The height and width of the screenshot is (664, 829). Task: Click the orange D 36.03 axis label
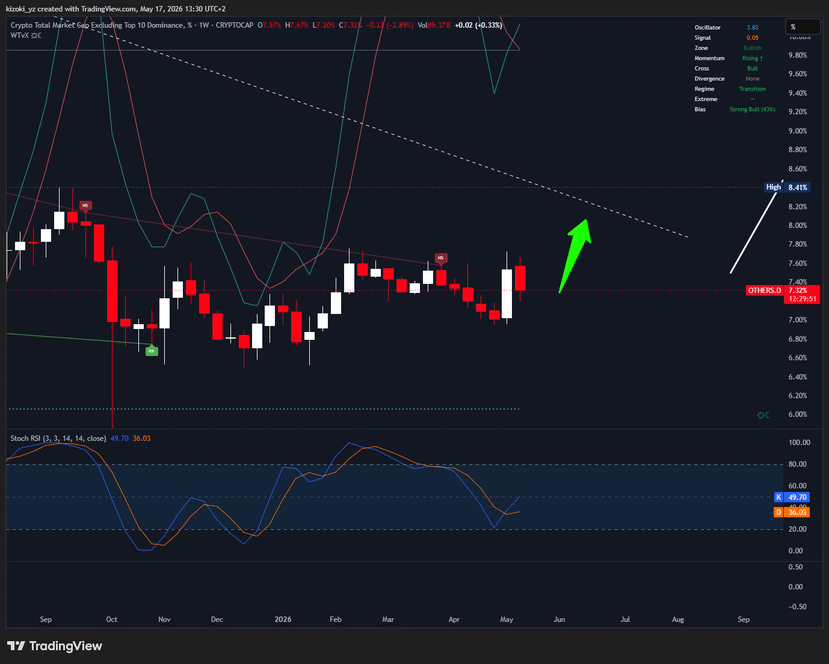click(x=791, y=512)
